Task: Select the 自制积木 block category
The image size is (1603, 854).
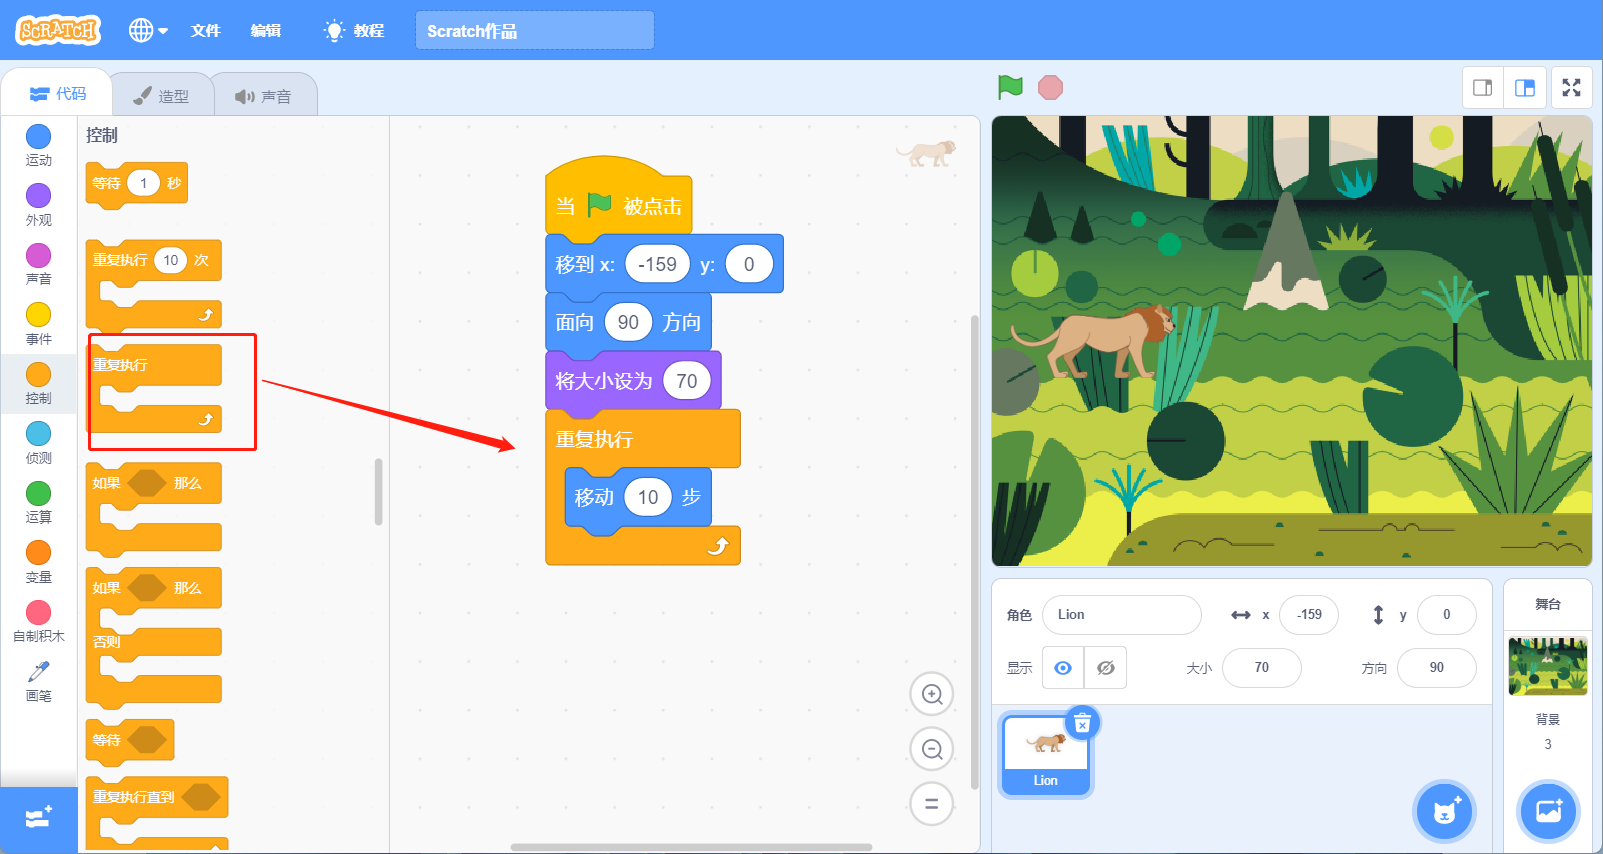Action: coord(38,621)
